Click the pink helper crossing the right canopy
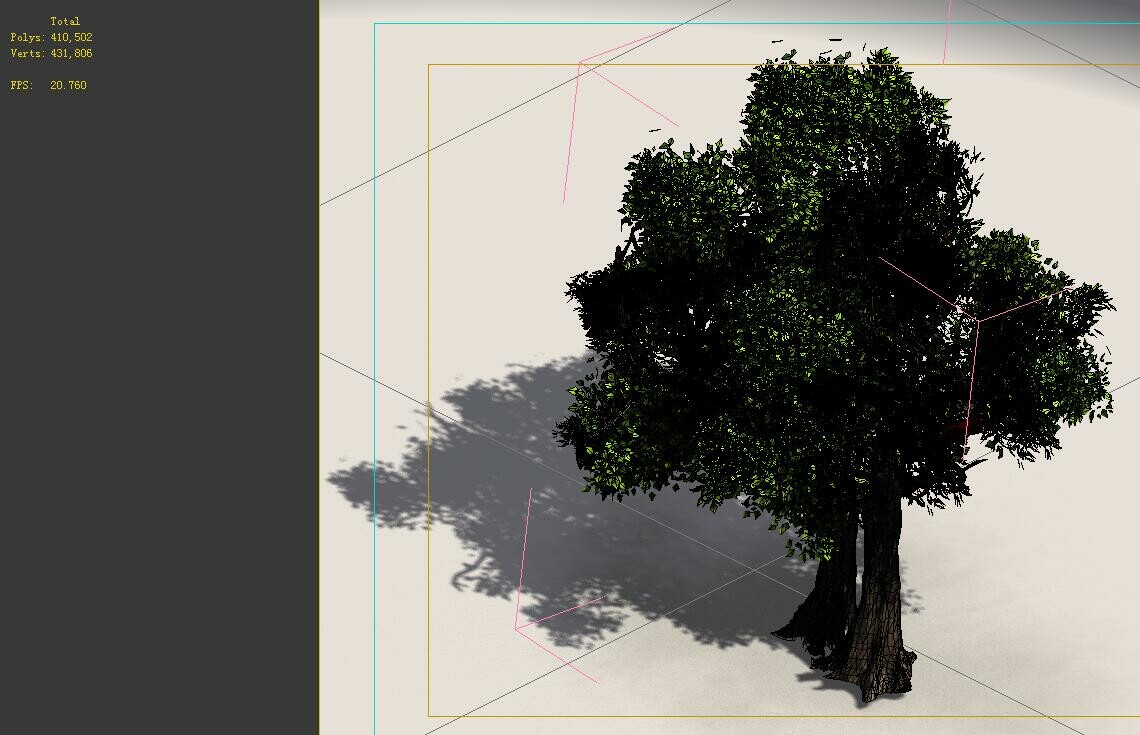This screenshot has height=735, width=1140. [975, 320]
